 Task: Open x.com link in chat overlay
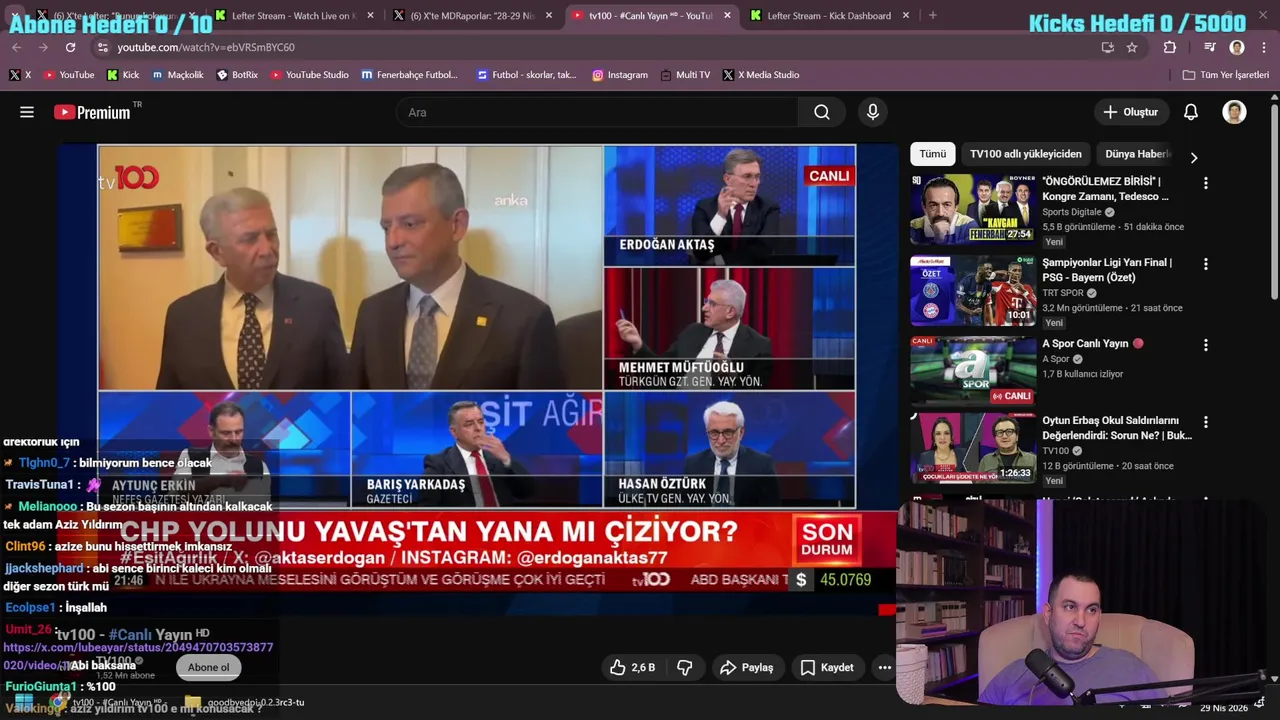138,656
